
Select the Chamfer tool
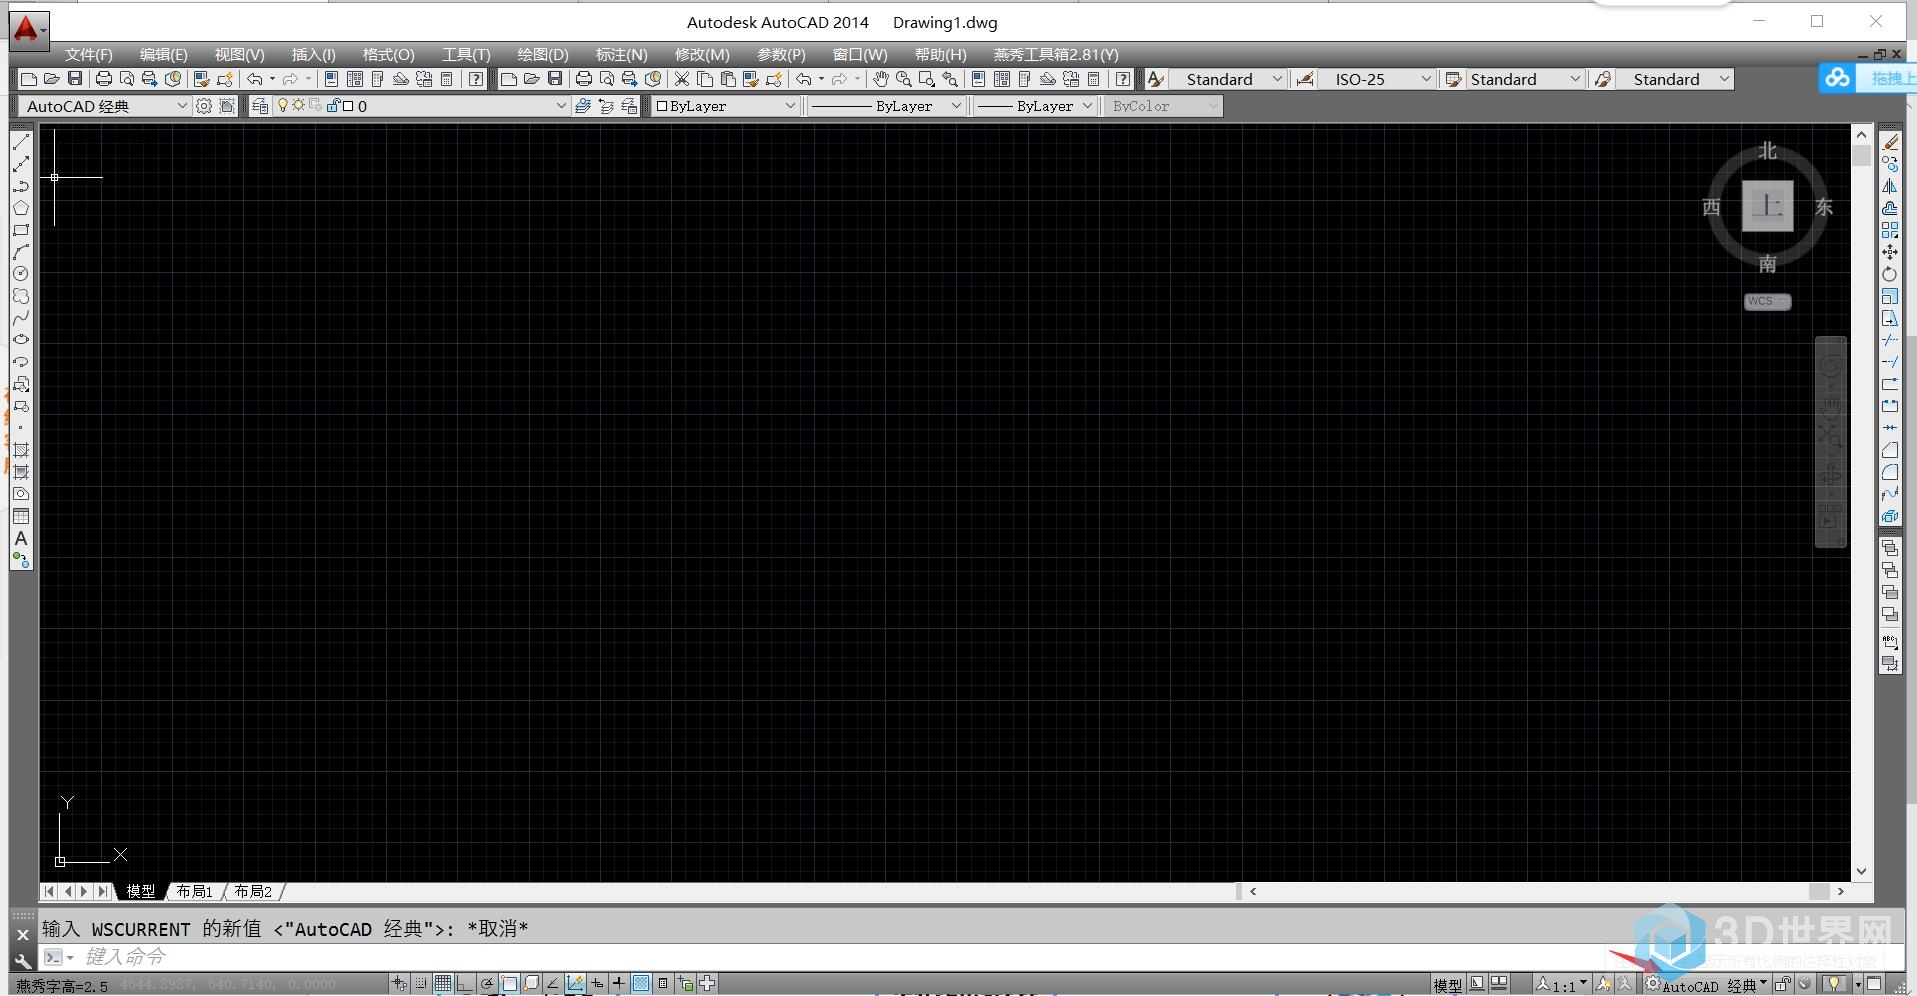(1890, 450)
